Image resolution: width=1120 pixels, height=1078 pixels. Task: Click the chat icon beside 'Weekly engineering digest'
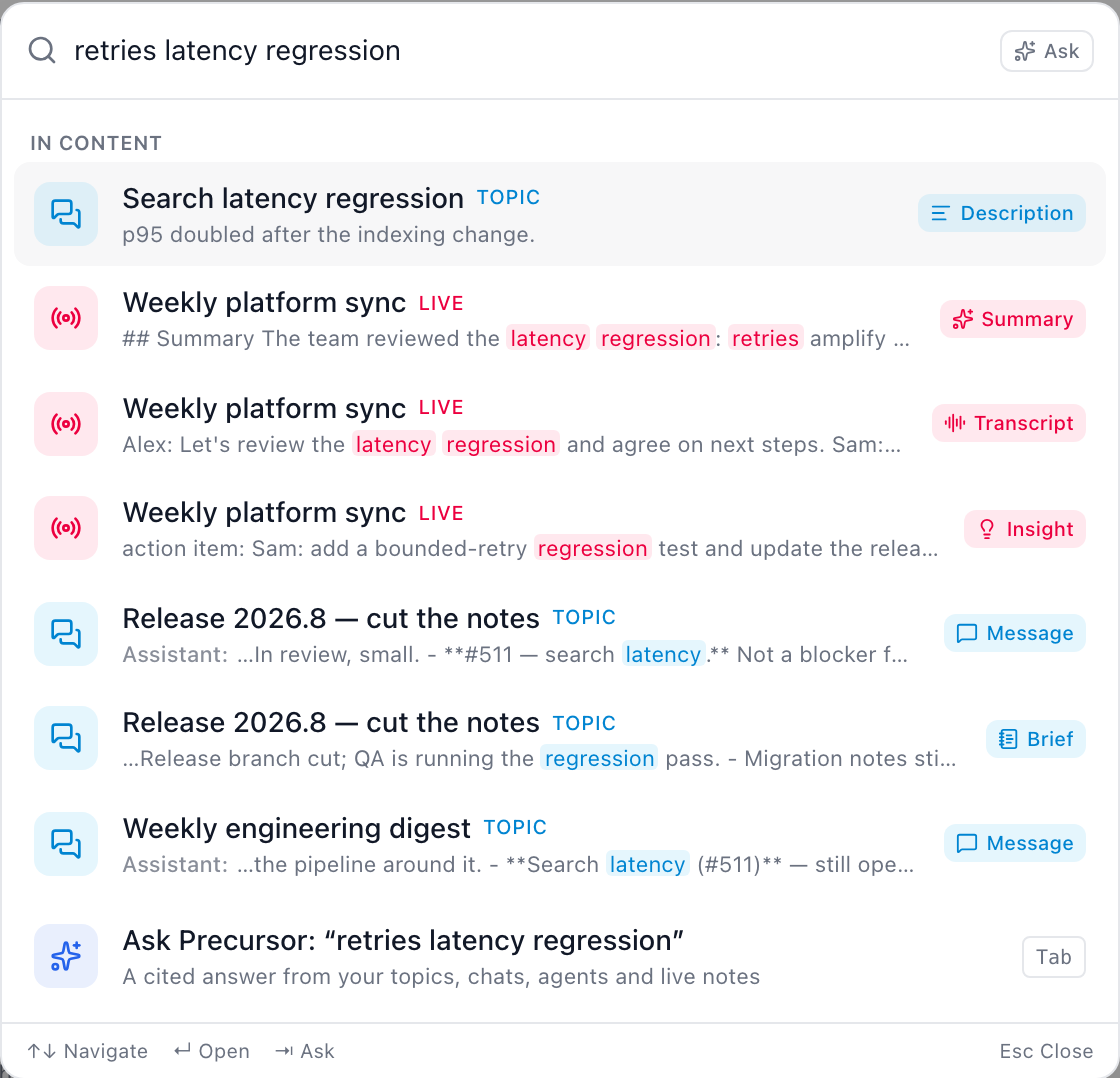tap(66, 844)
